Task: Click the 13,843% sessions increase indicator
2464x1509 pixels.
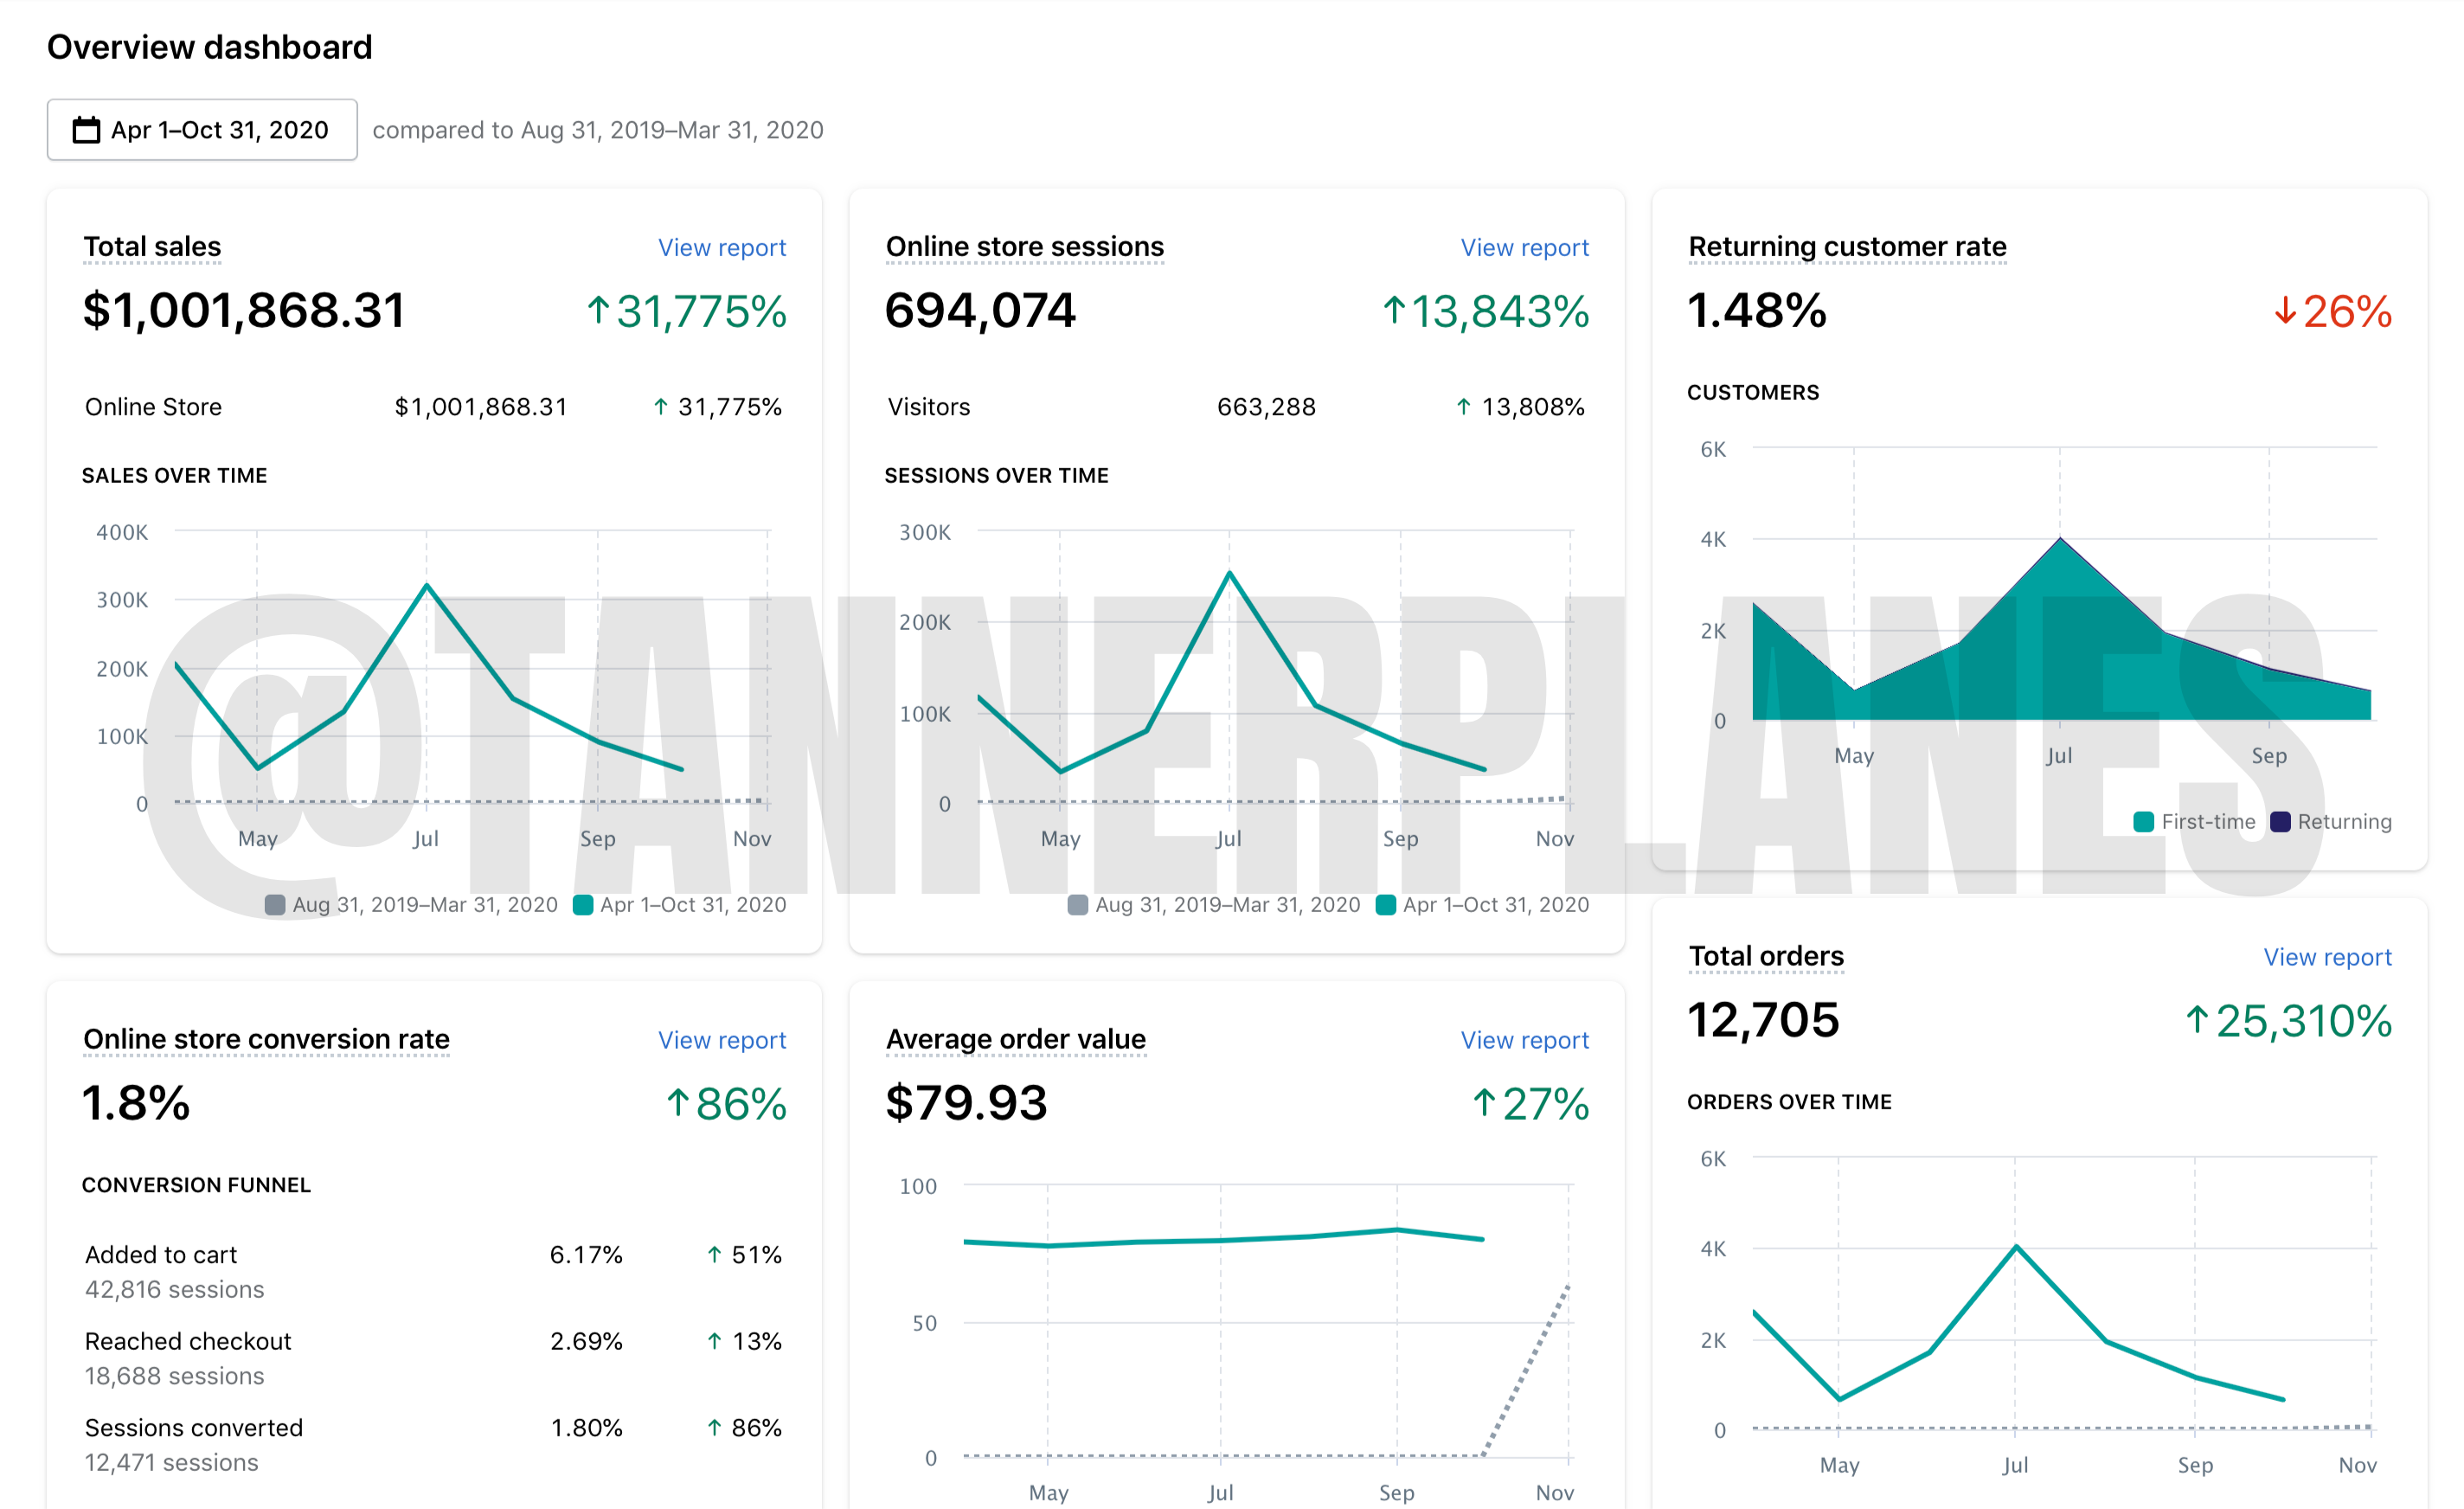Action: (1486, 311)
